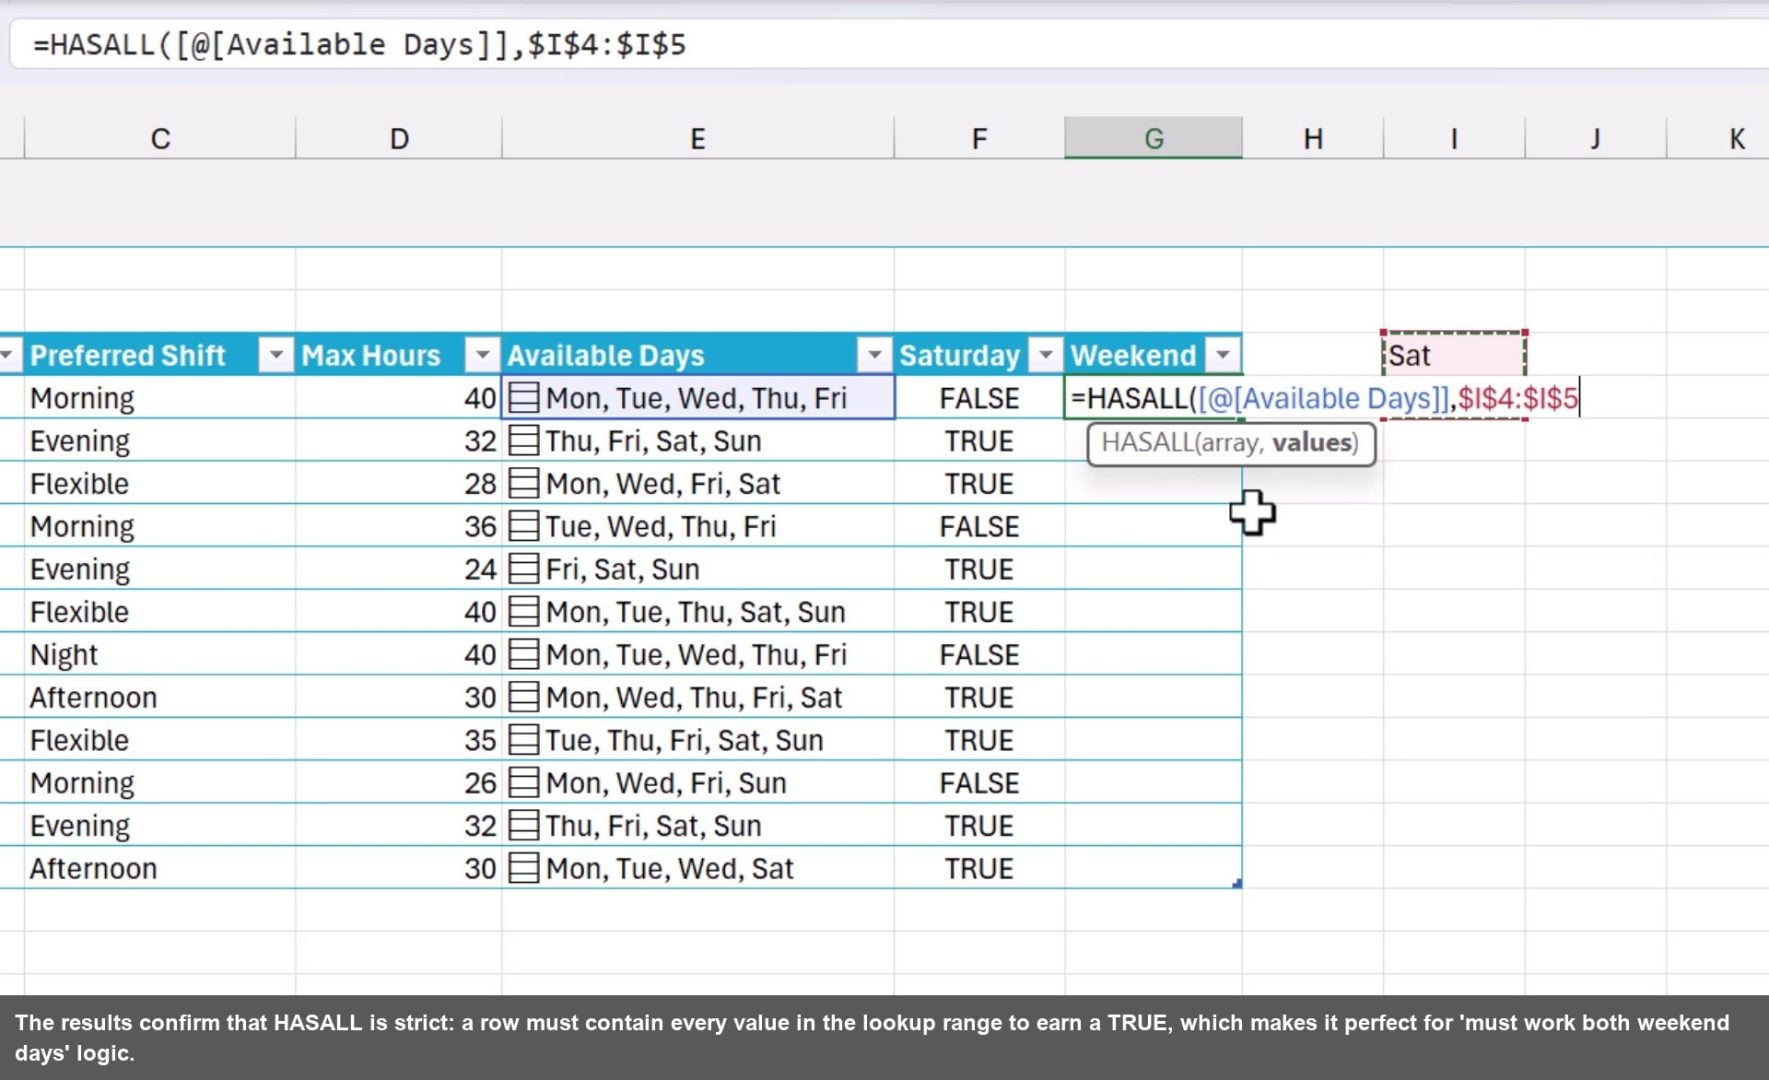This screenshot has width=1769, height=1080.
Task: Select column E header
Action: pos(698,138)
